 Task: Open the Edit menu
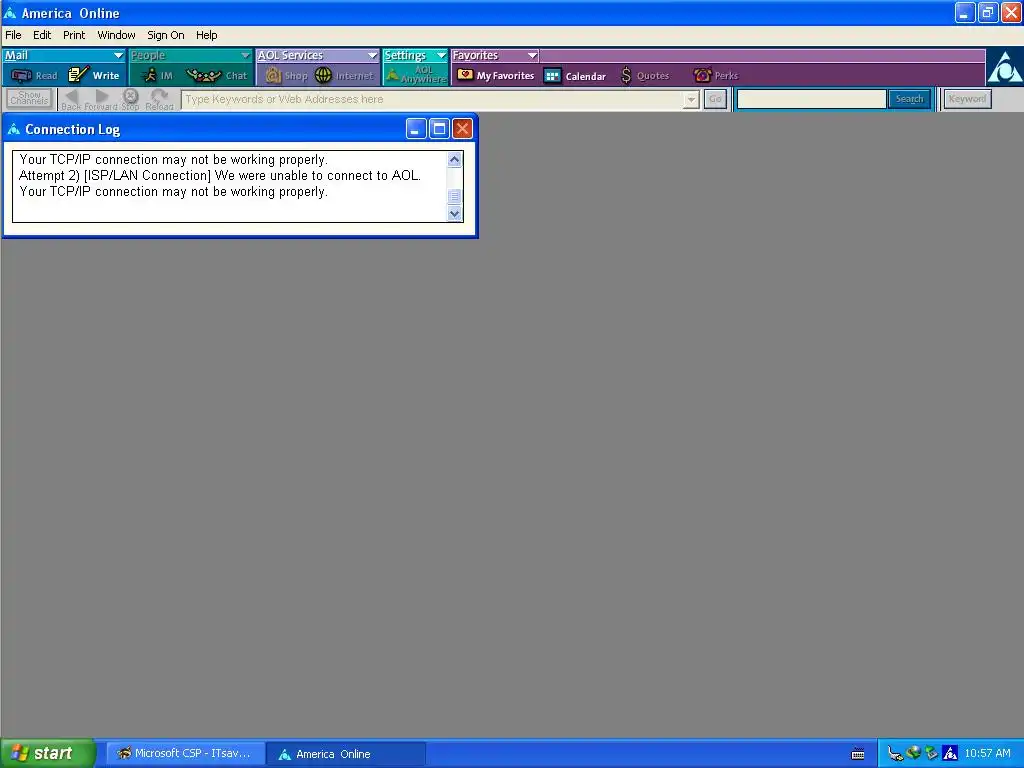pyautogui.click(x=42, y=35)
